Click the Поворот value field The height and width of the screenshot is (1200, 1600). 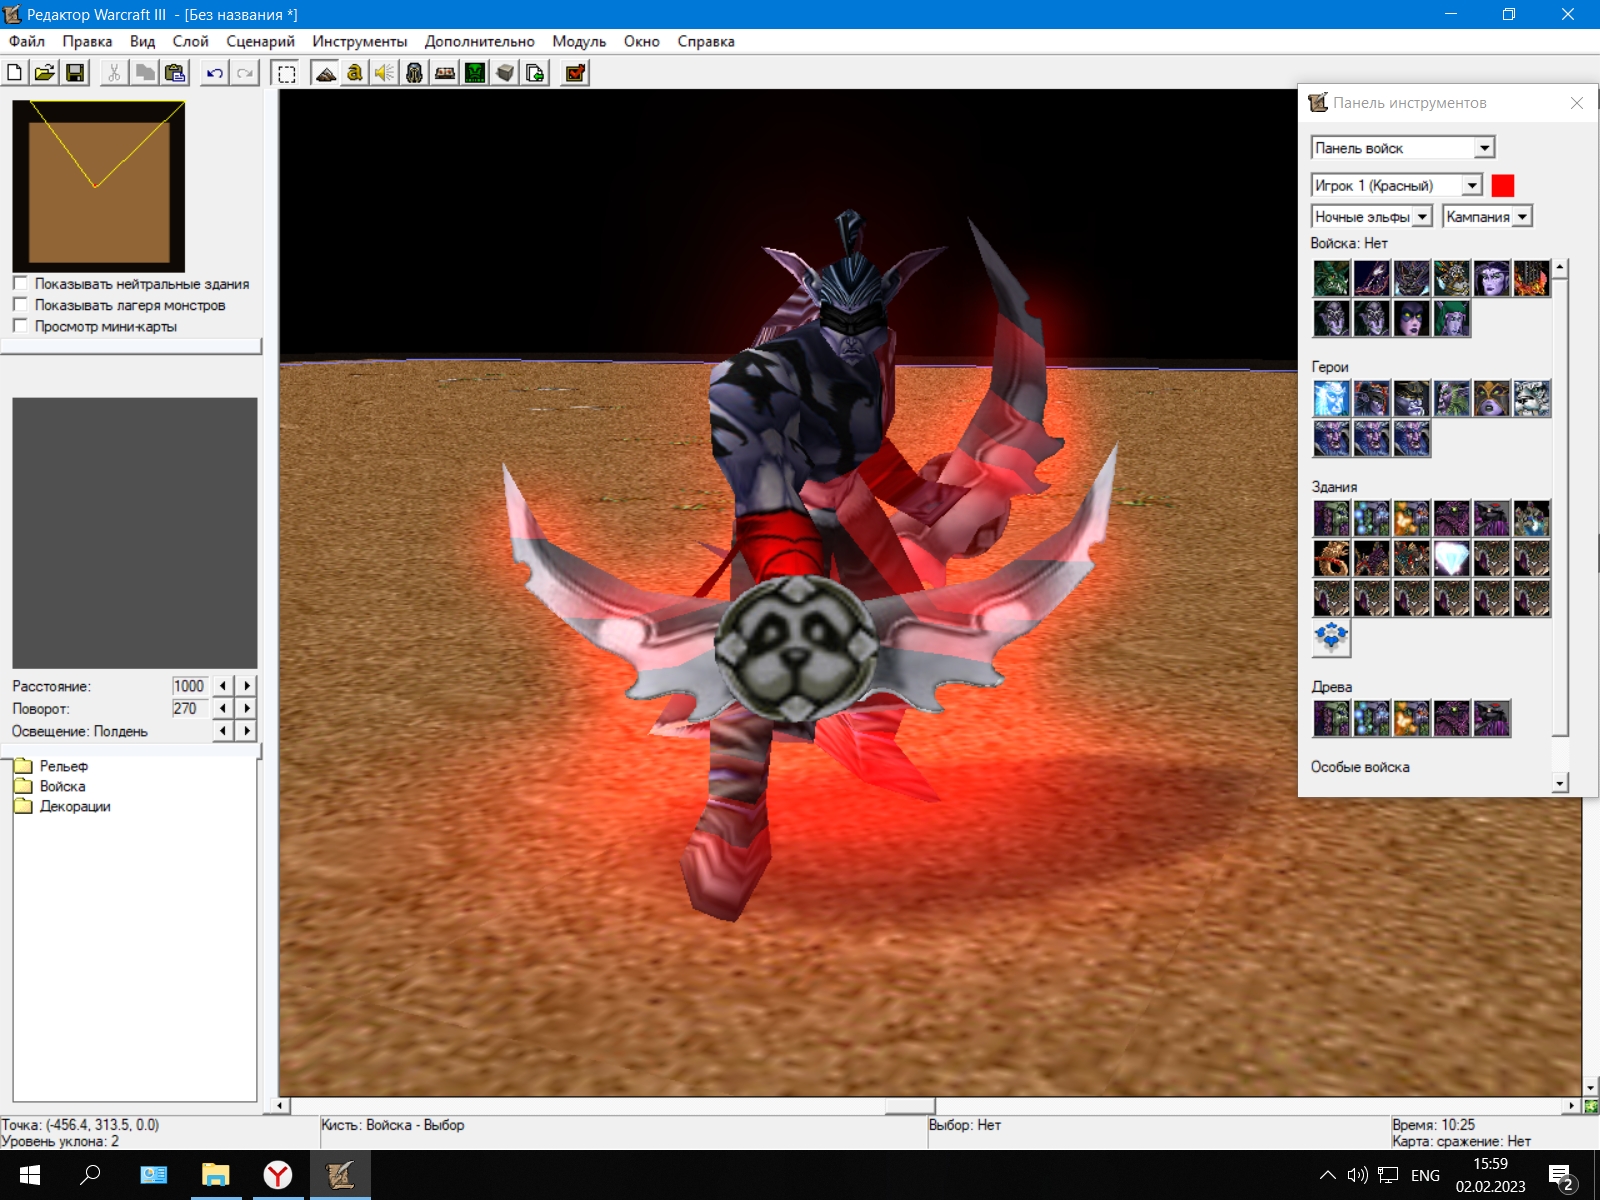point(190,708)
